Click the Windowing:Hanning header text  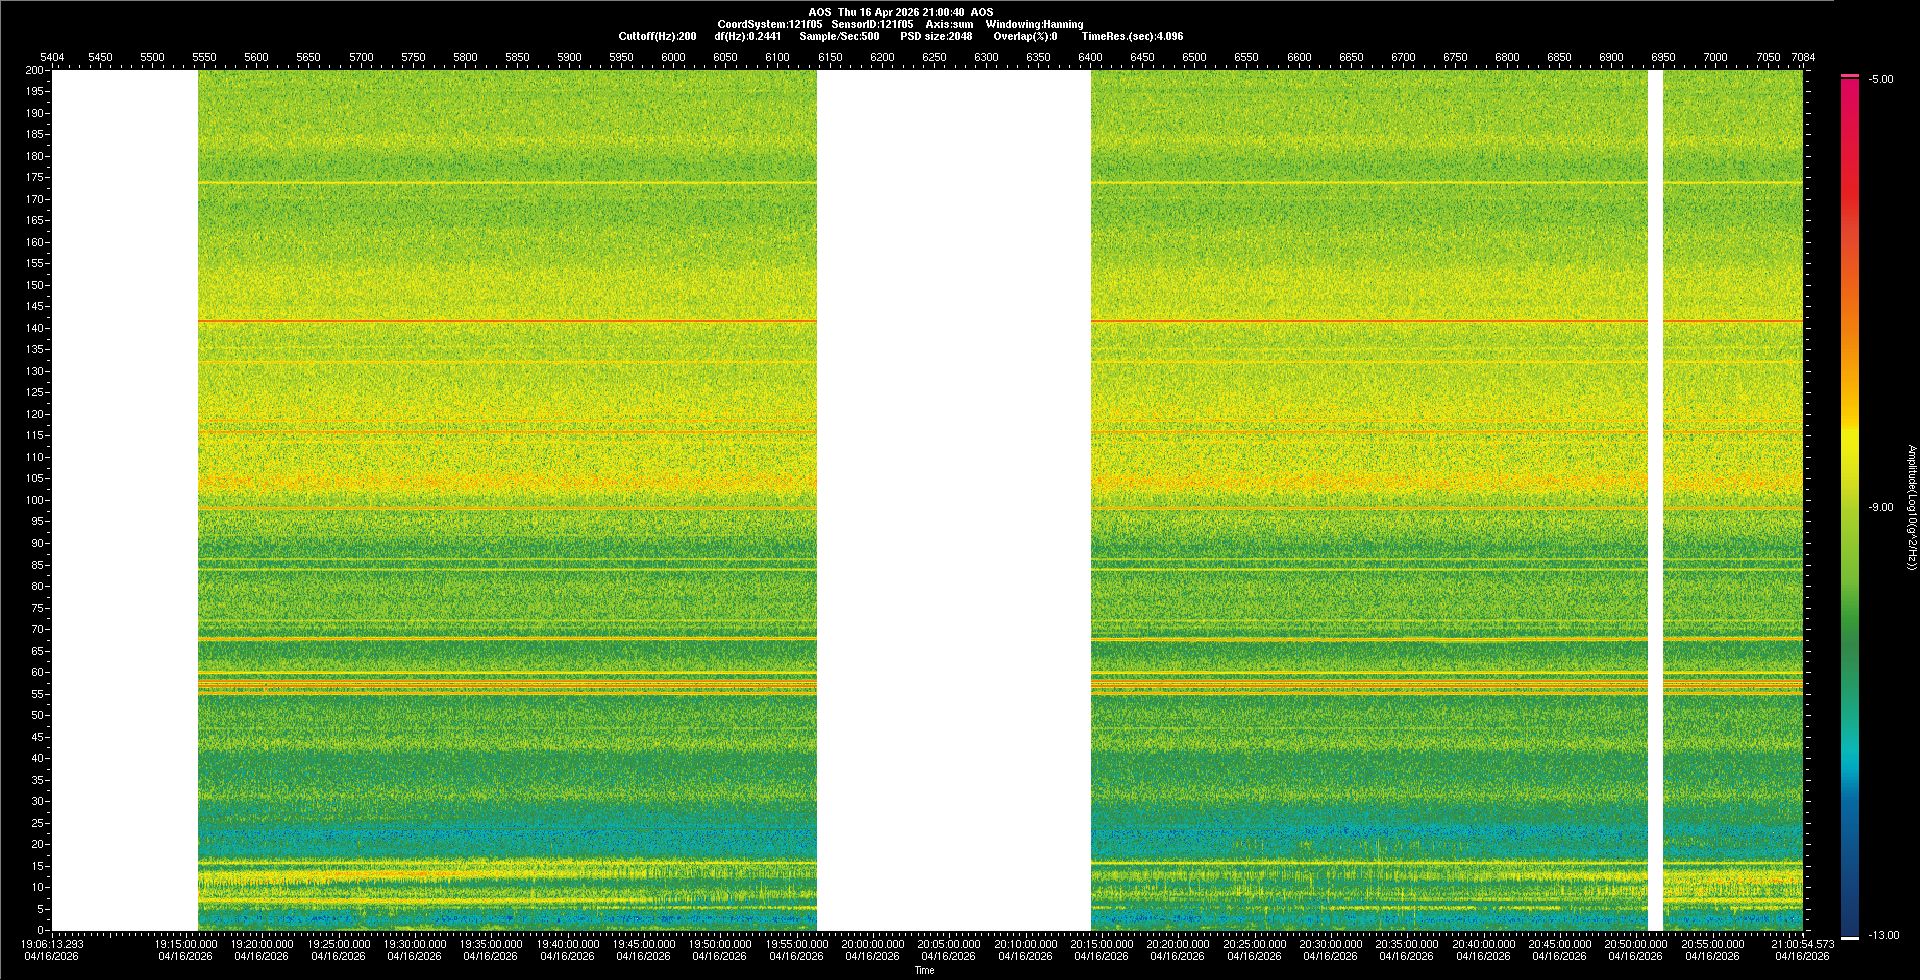click(x=1034, y=24)
